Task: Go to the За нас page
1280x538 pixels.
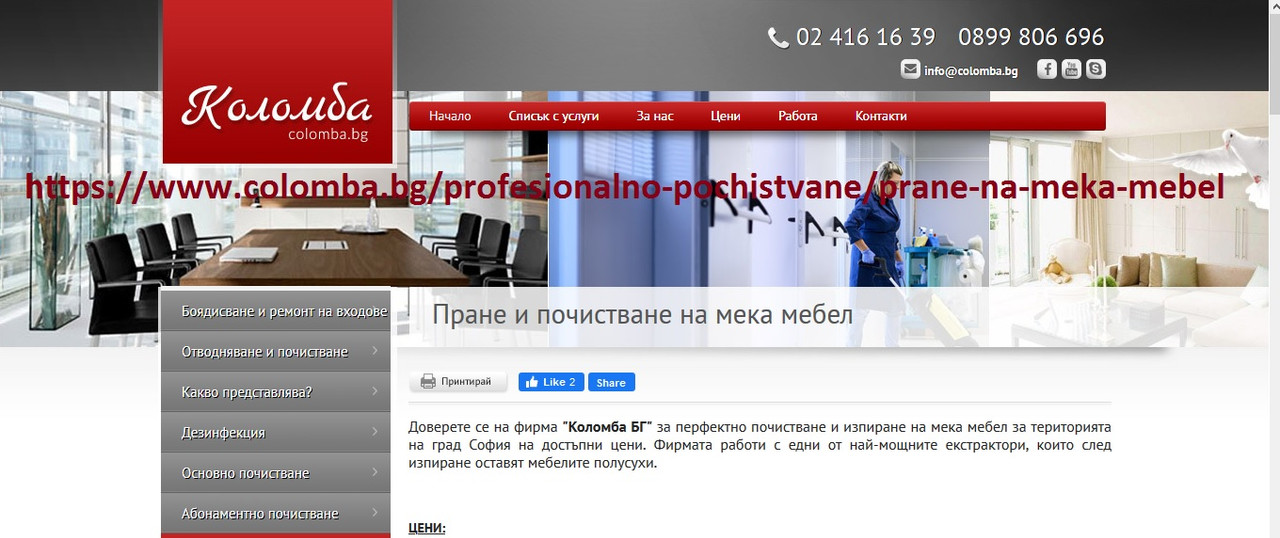Action: (x=655, y=116)
